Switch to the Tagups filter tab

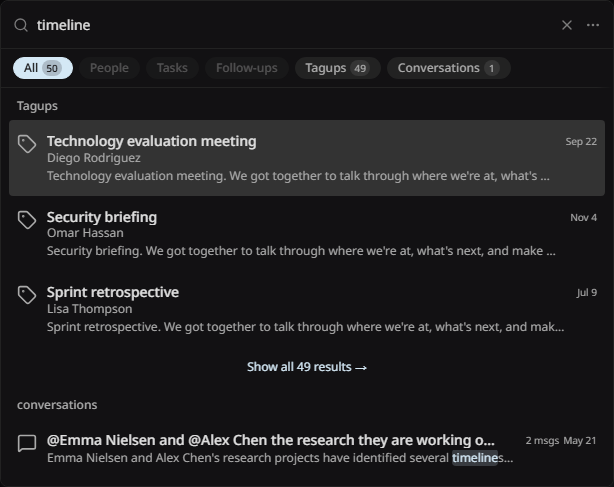[338, 68]
